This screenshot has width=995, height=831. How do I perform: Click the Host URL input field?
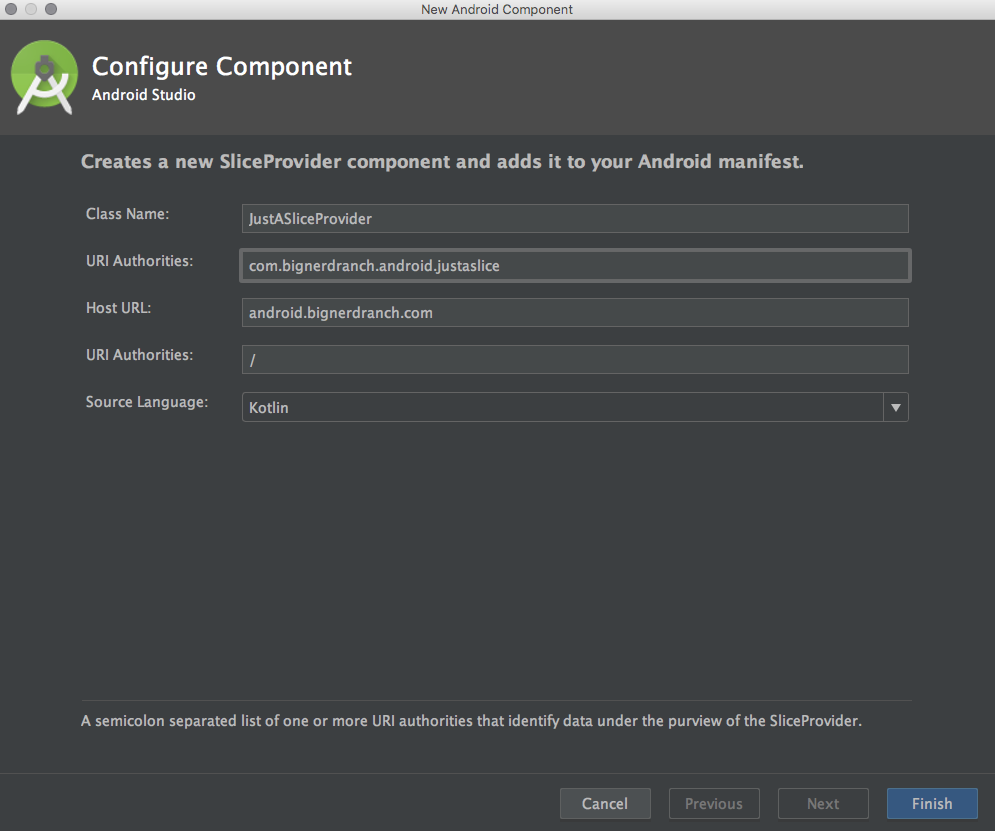pos(575,312)
